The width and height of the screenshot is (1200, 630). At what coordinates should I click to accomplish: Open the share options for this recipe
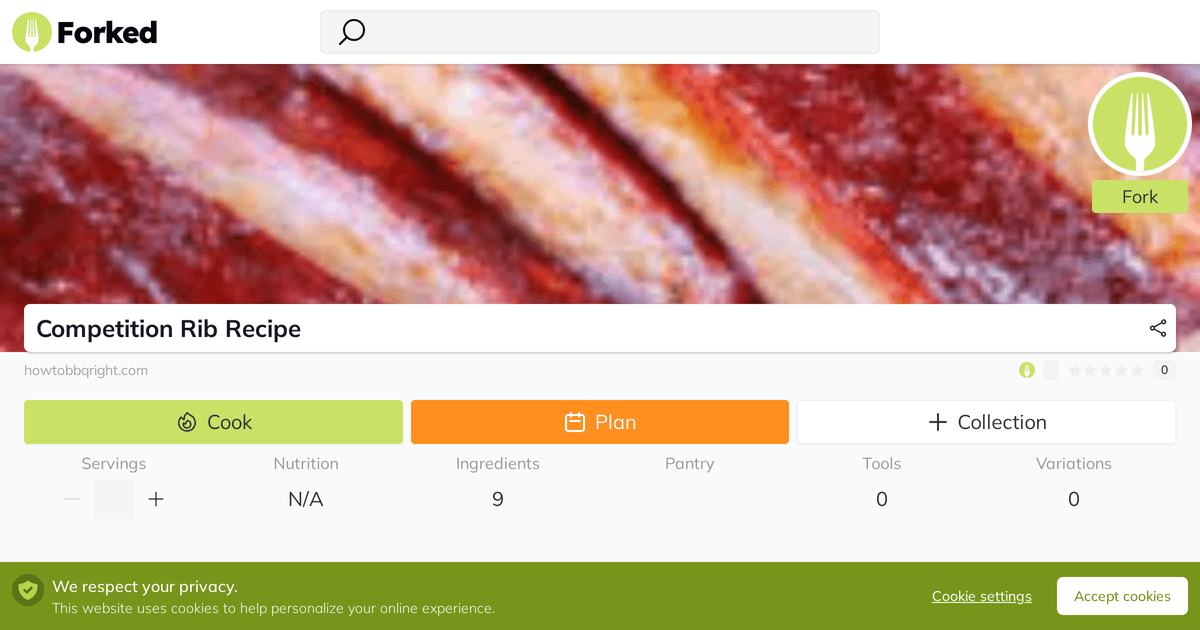click(x=1158, y=327)
